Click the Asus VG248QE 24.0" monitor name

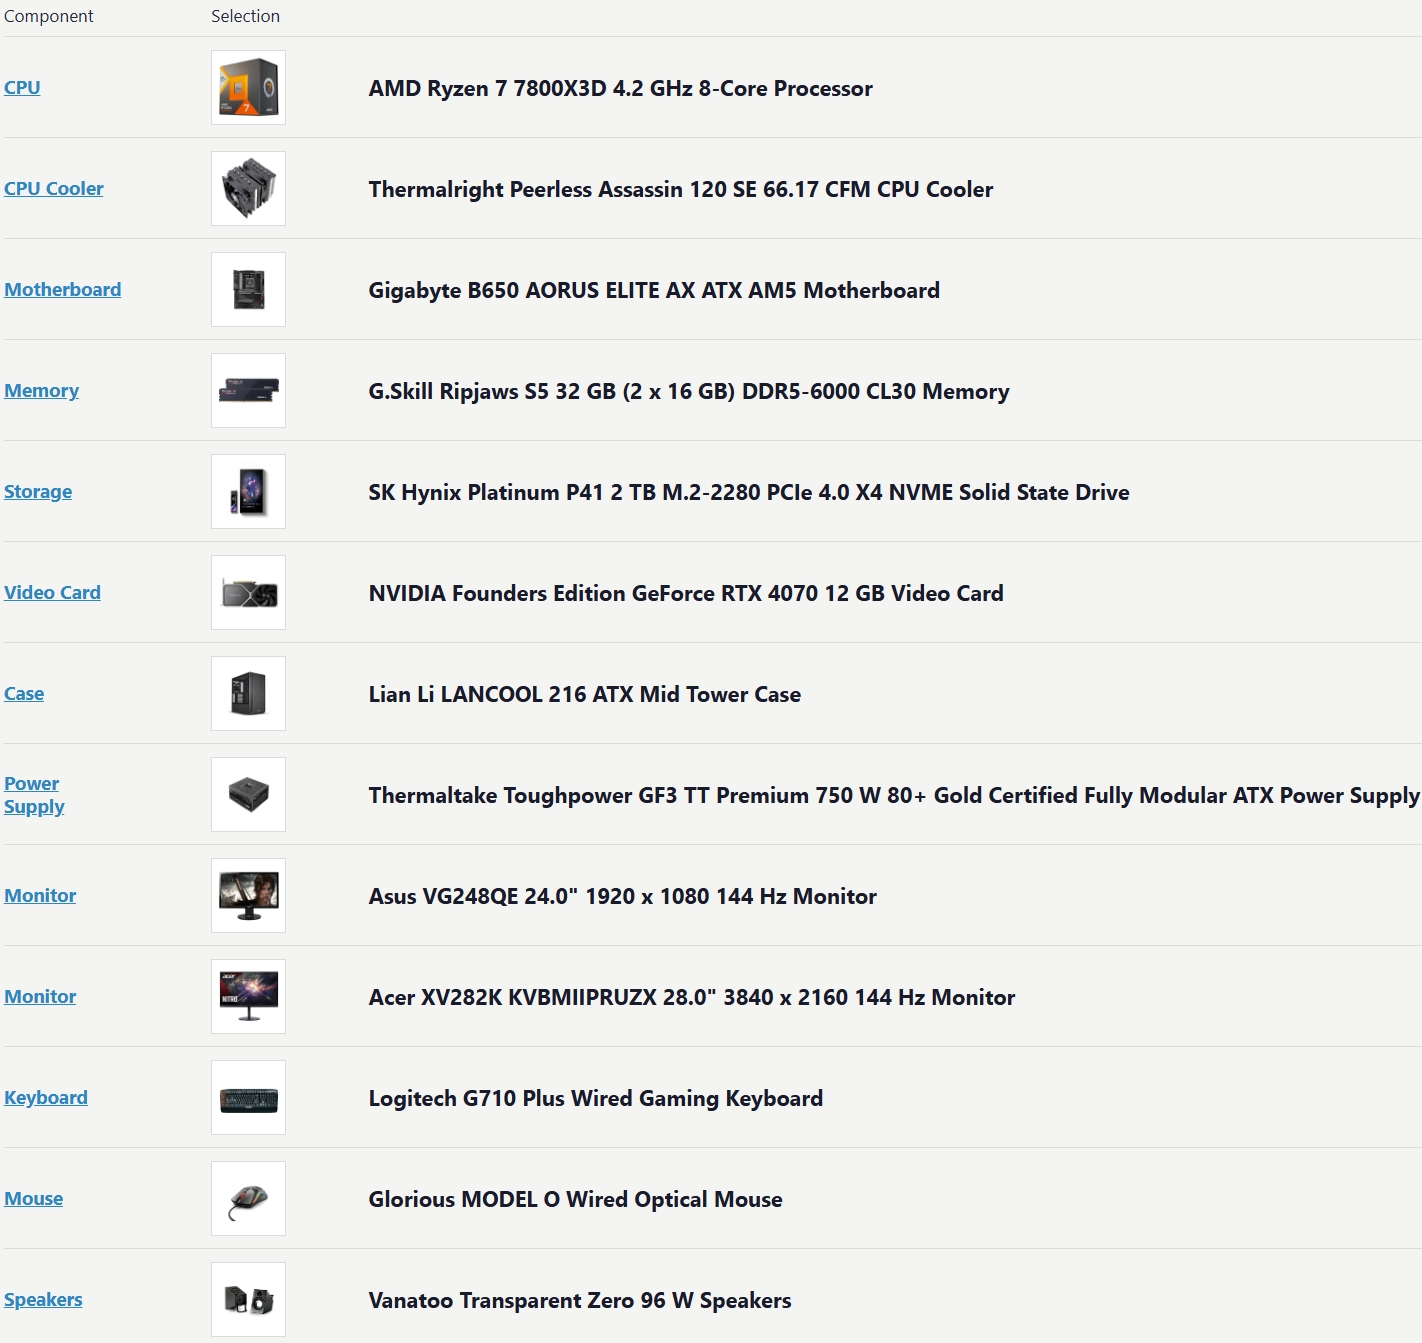[622, 896]
